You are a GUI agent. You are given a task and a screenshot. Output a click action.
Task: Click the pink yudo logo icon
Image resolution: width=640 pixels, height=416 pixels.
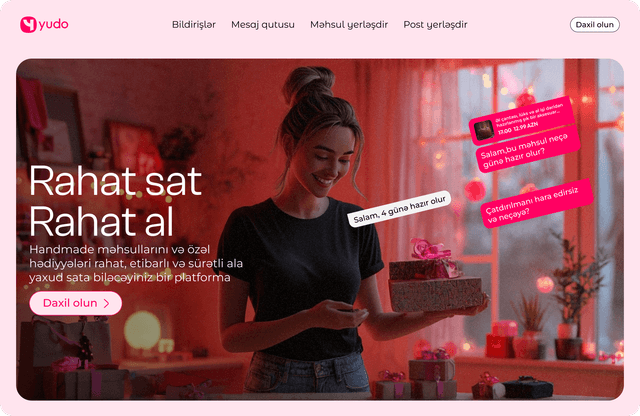pyautogui.click(x=28, y=24)
